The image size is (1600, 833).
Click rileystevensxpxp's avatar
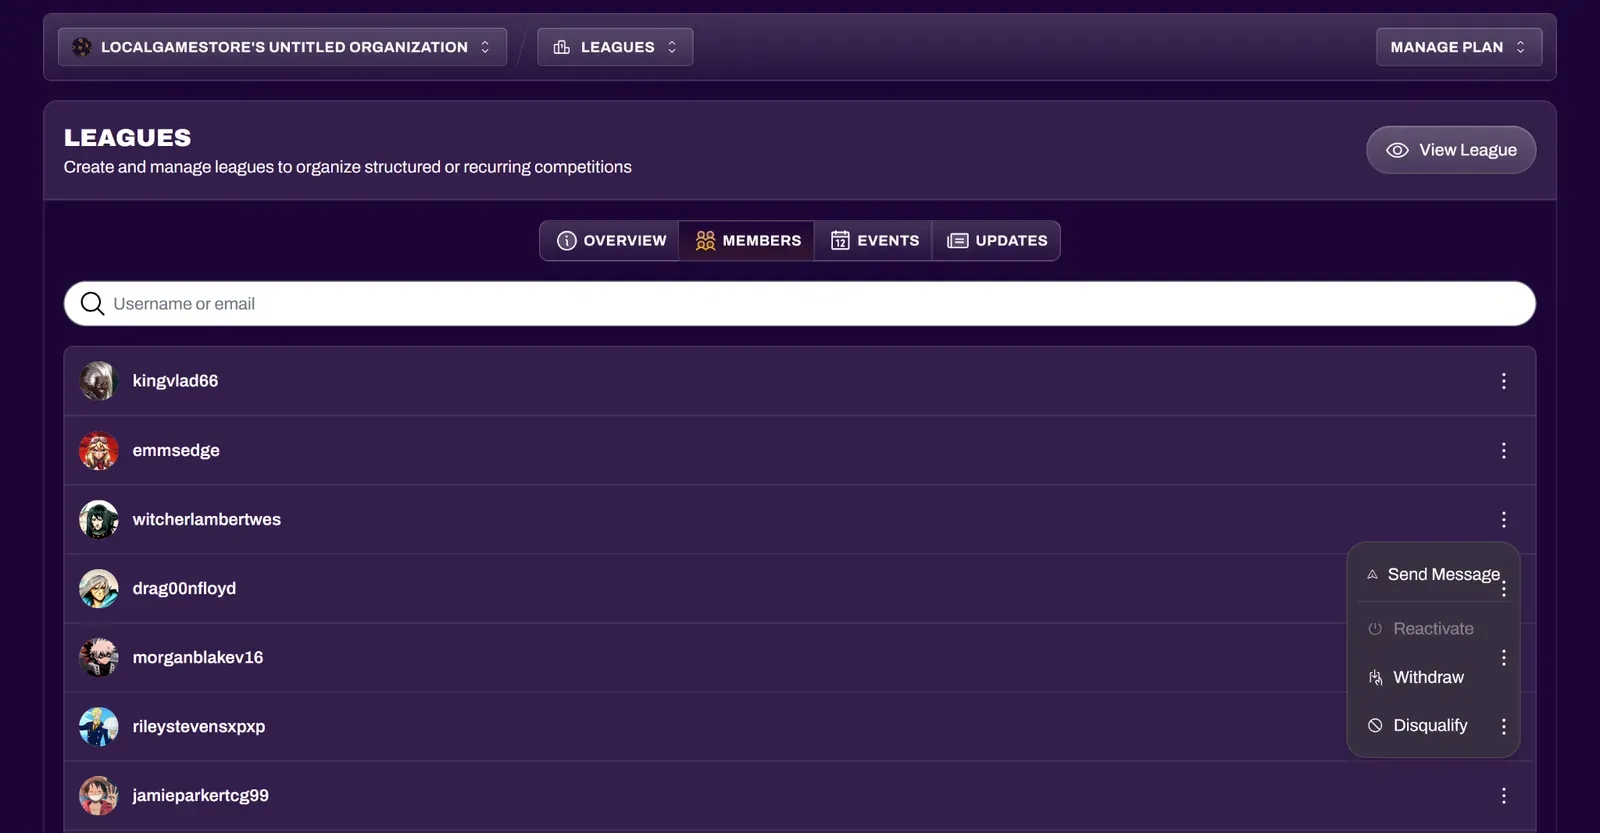tap(99, 727)
